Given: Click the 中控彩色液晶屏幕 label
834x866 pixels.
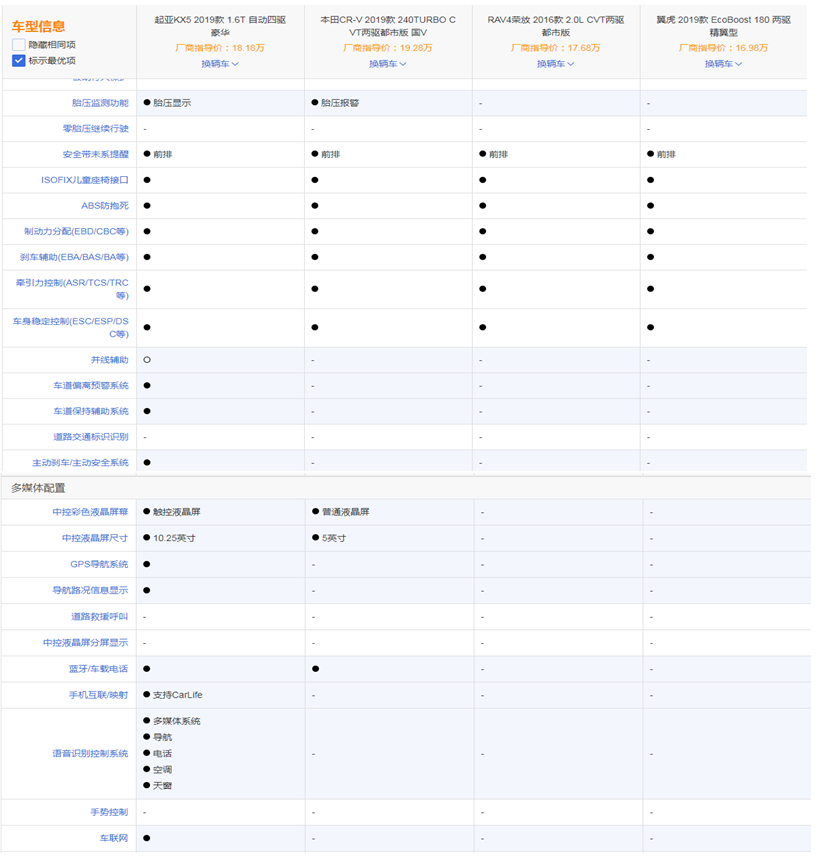Looking at the screenshot, I should pyautogui.click(x=90, y=513).
